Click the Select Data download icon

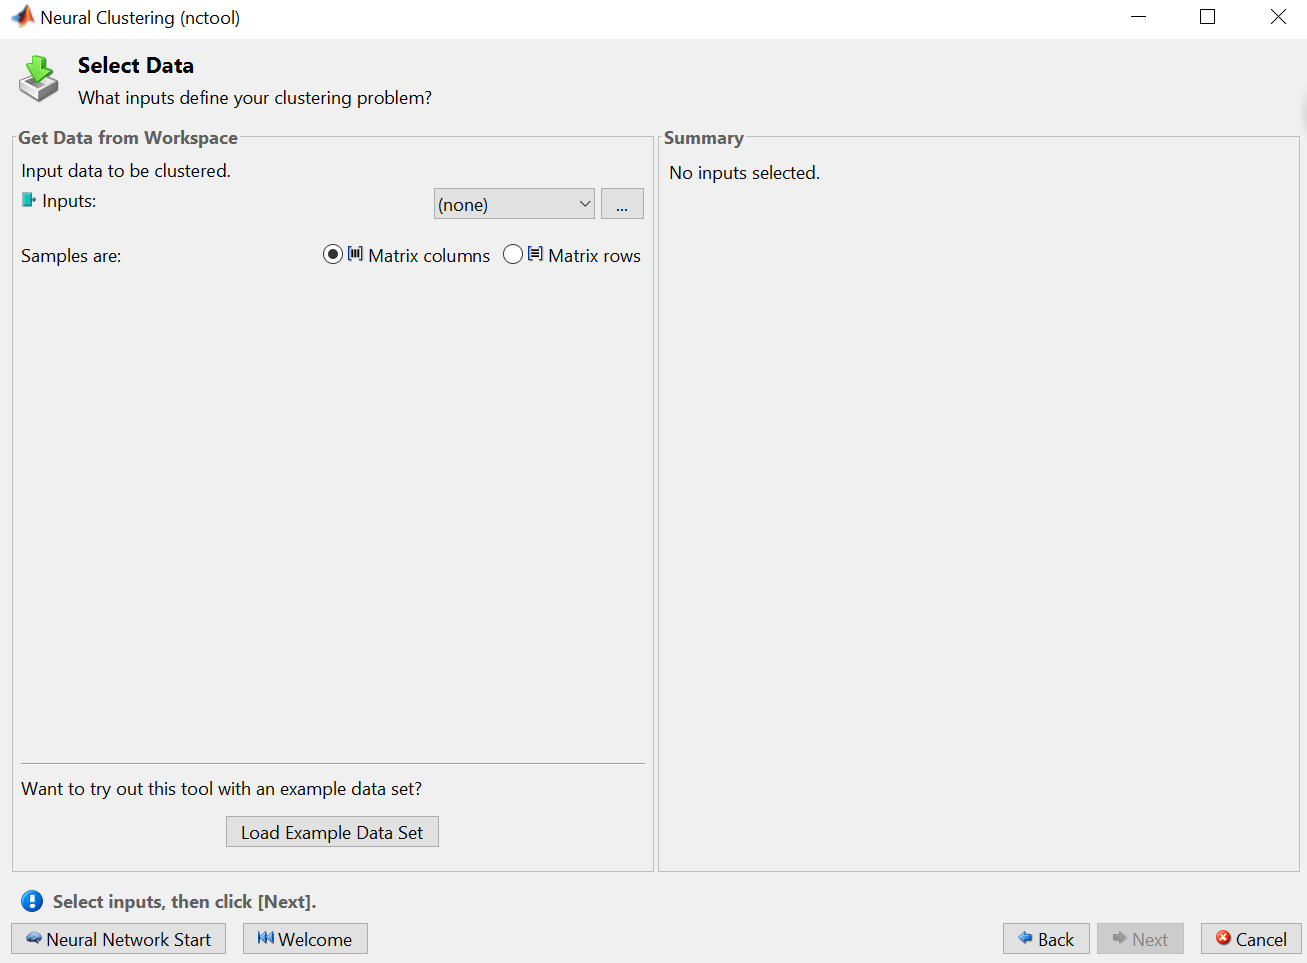39,79
